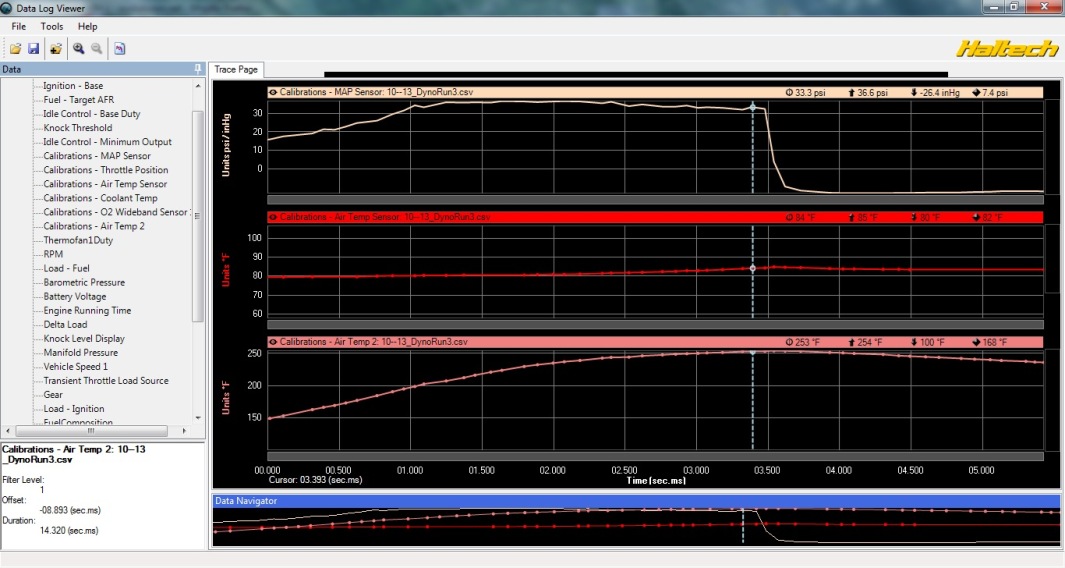The width and height of the screenshot is (1065, 568).
Task: Select Battery Voltage in the channel list
Action: [x=74, y=296]
